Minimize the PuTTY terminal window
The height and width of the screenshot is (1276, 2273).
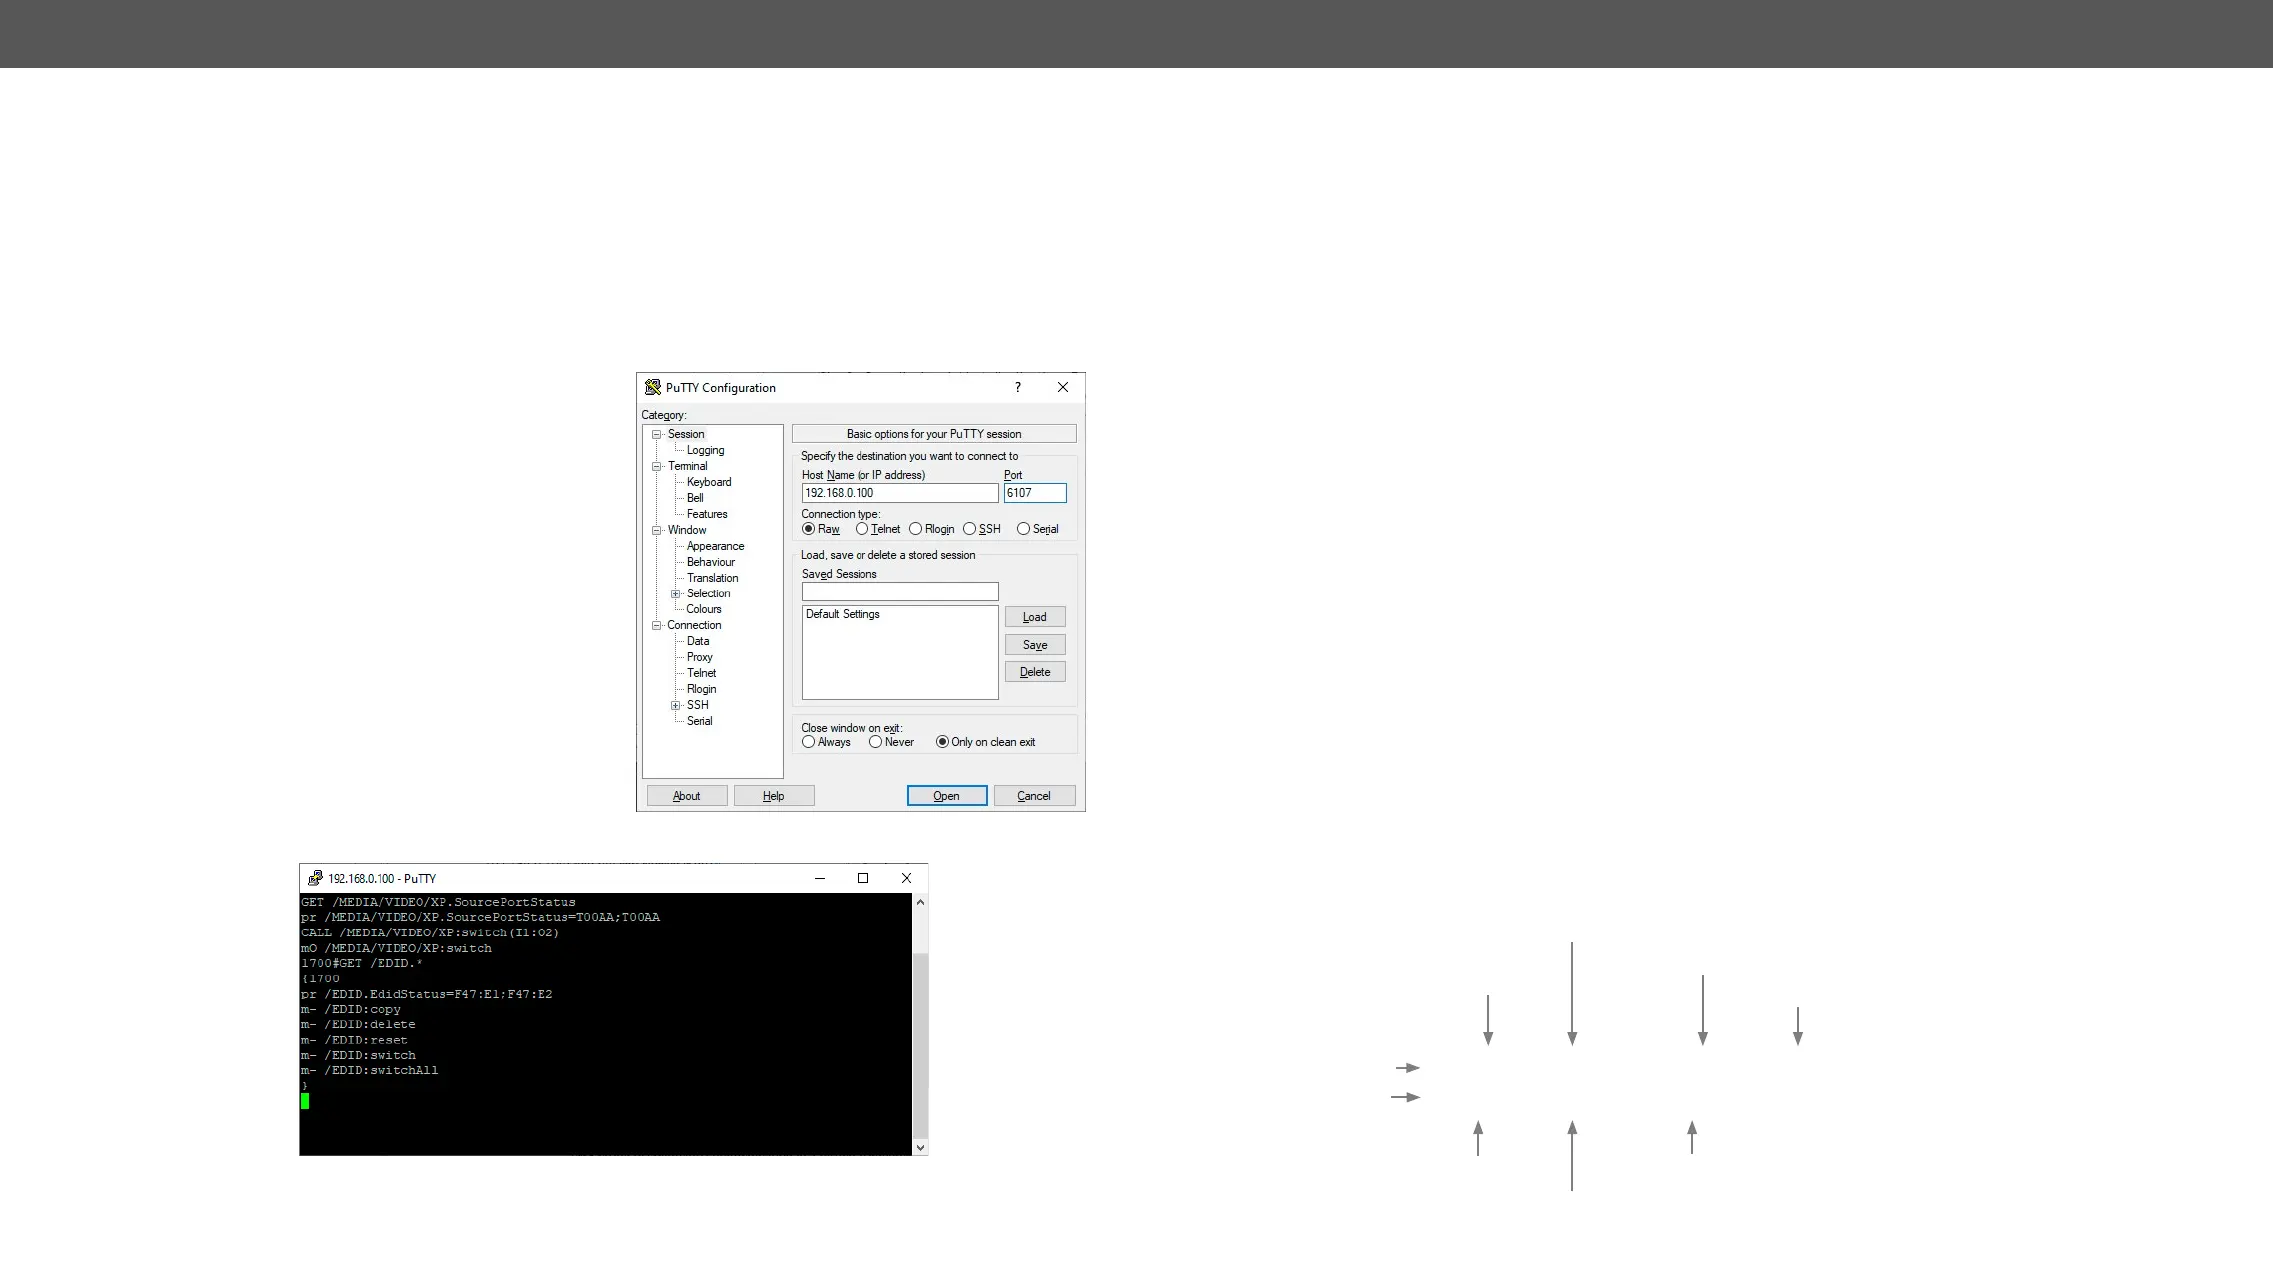pyautogui.click(x=820, y=878)
